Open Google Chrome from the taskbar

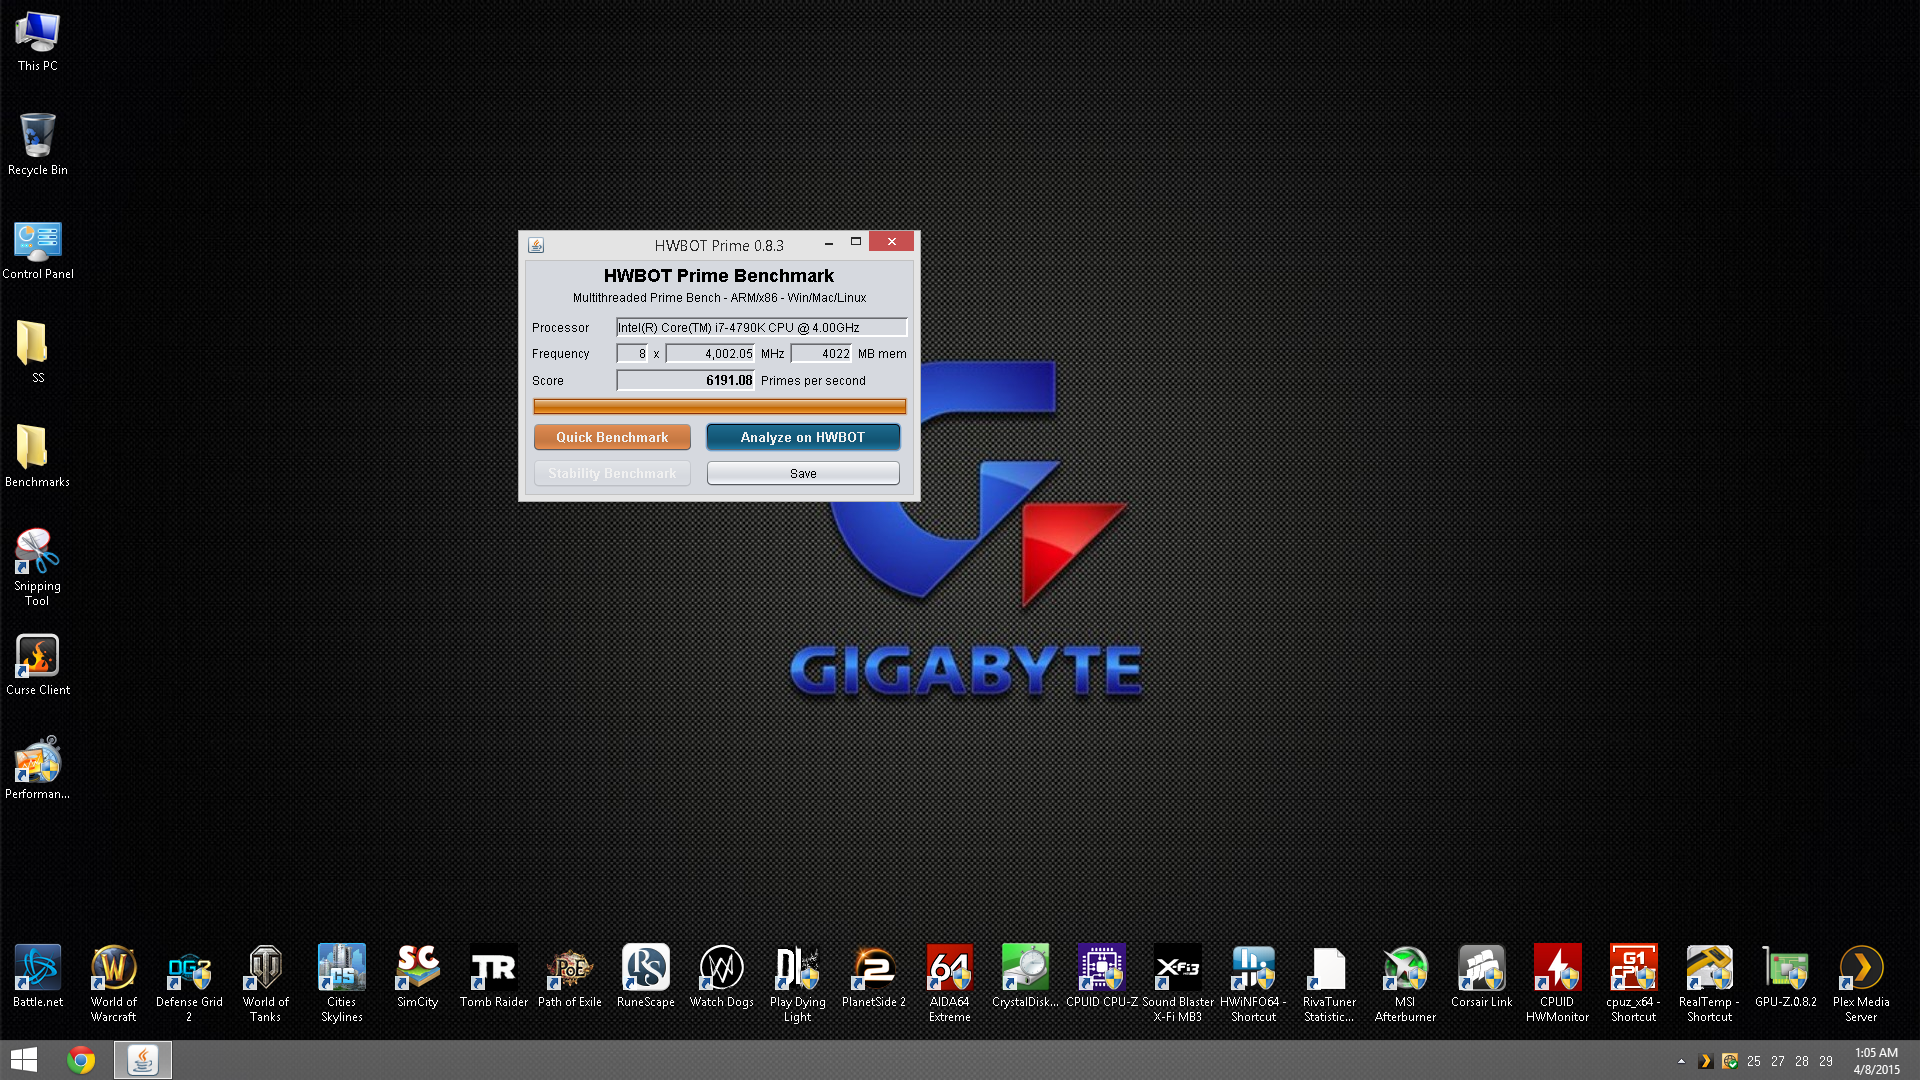(x=81, y=1060)
